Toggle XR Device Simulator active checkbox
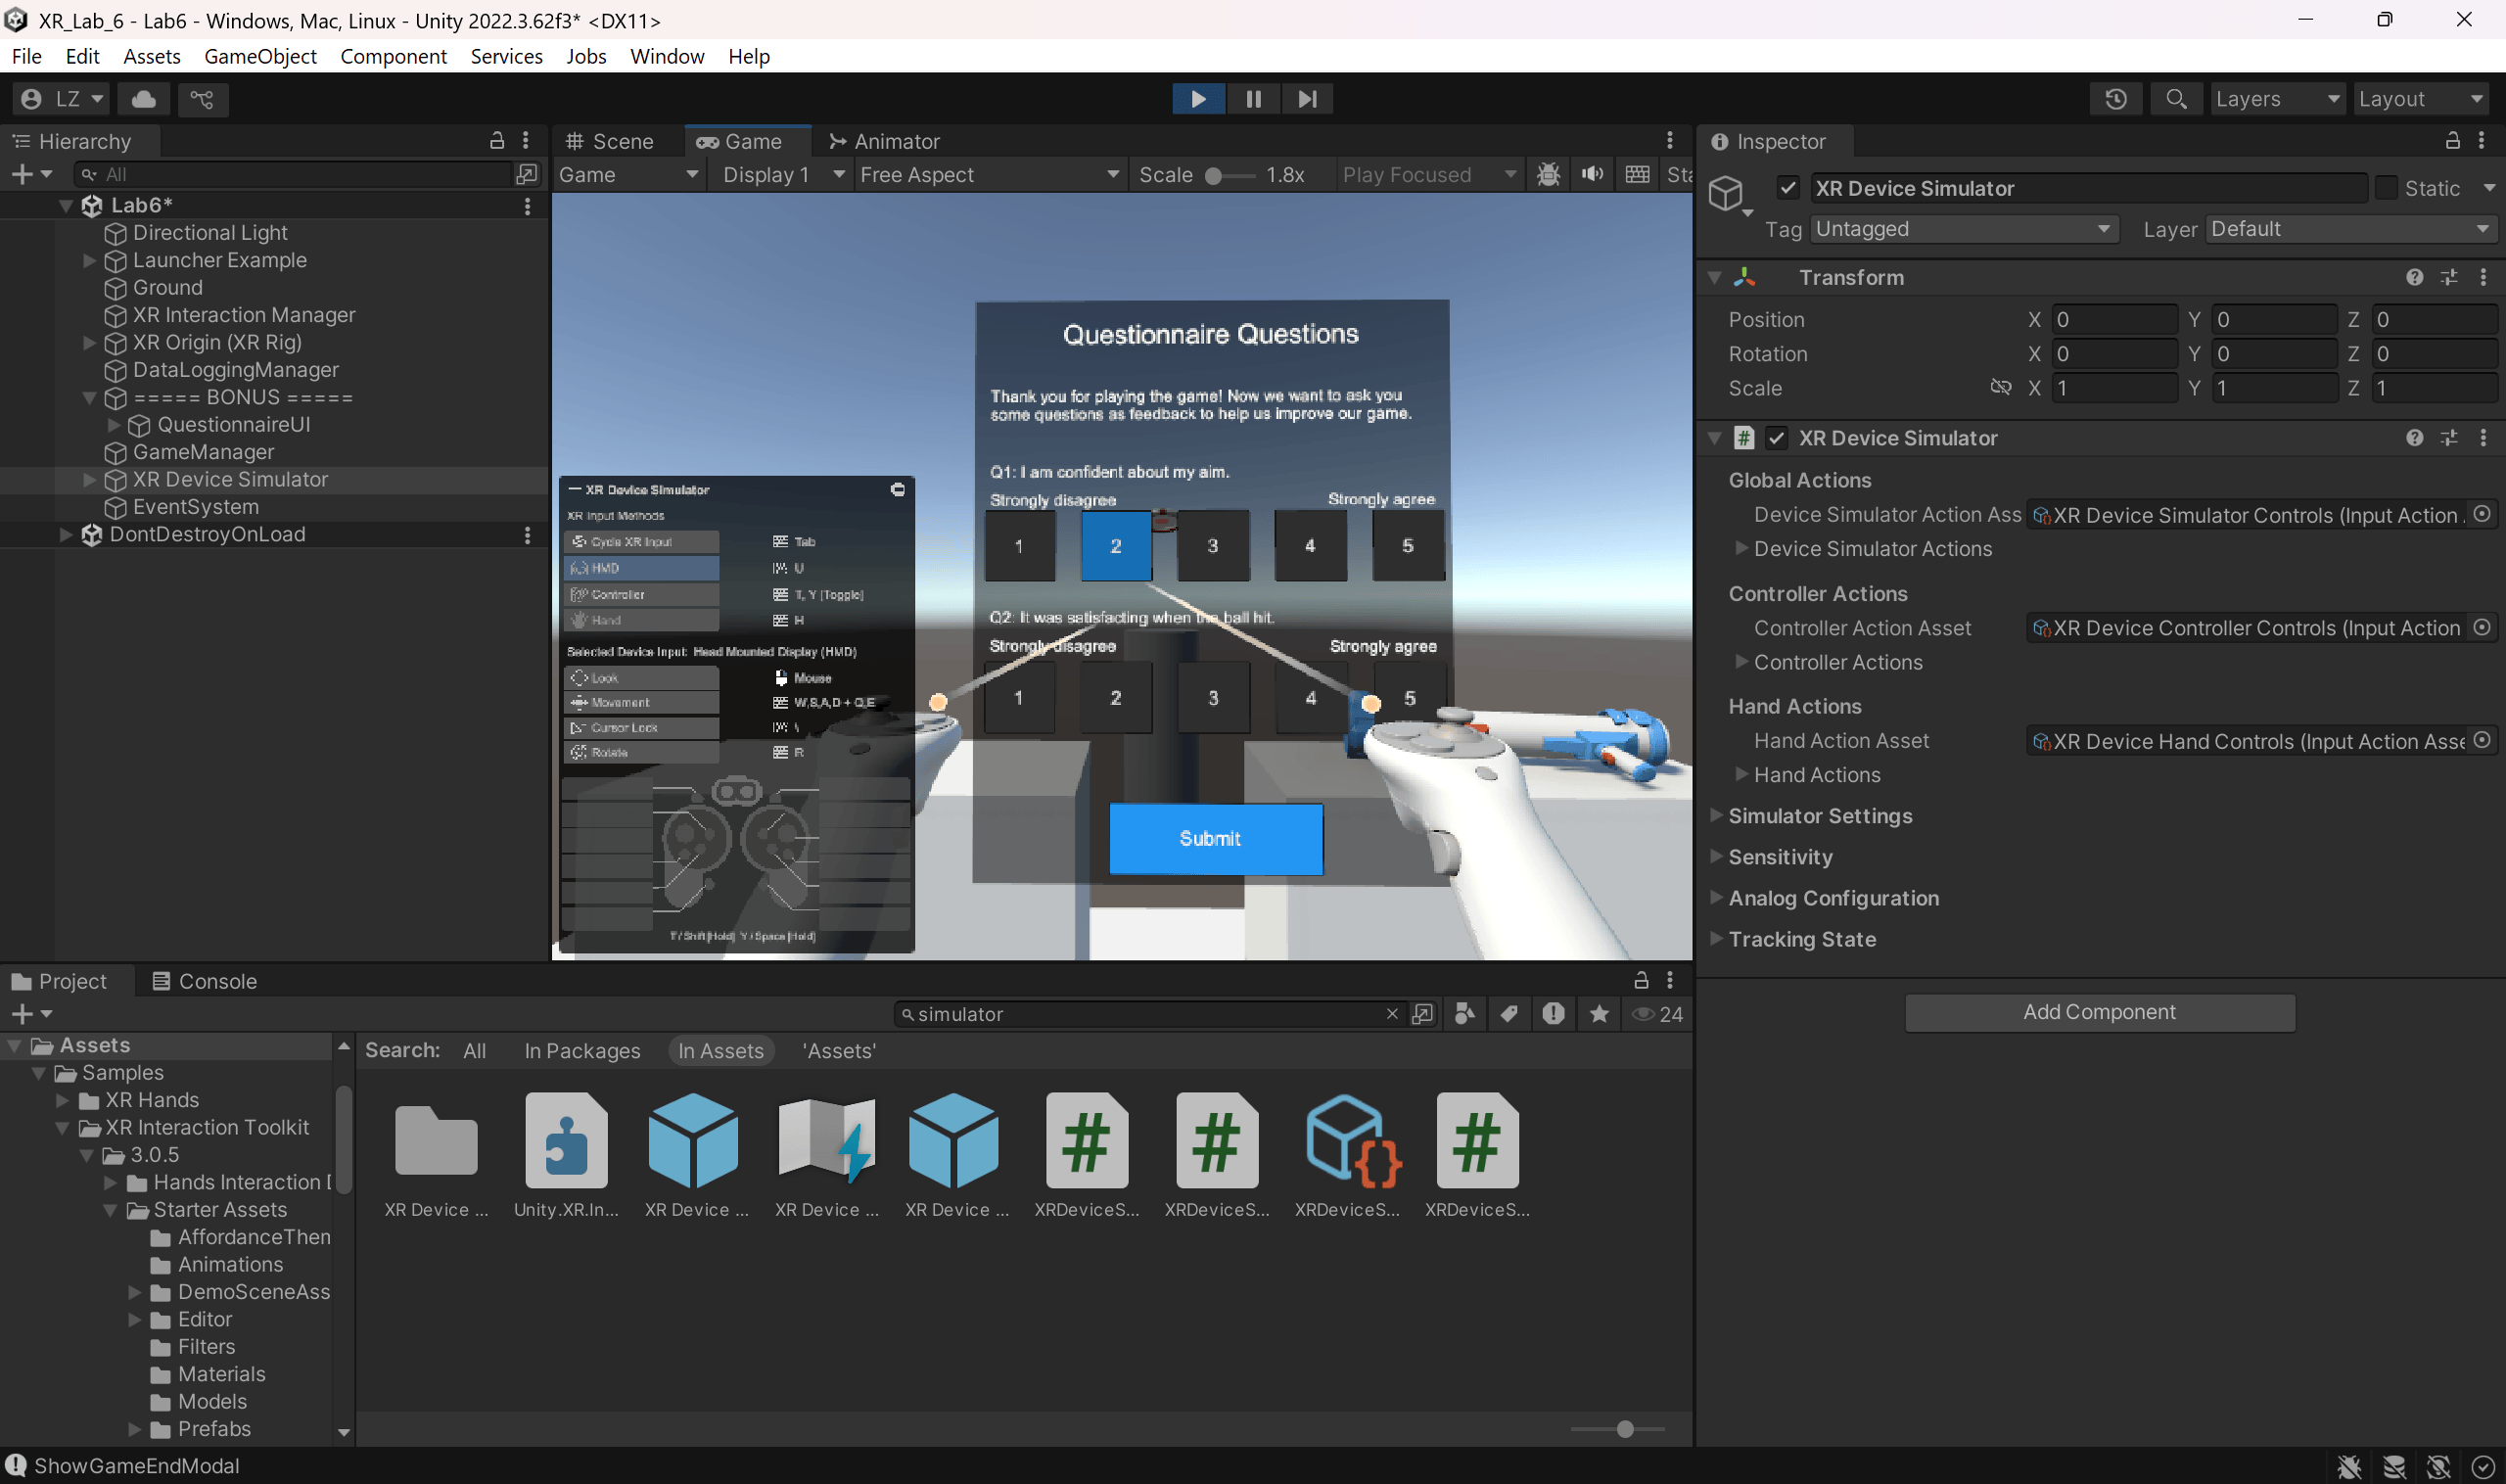This screenshot has width=2506, height=1484. point(1789,188)
